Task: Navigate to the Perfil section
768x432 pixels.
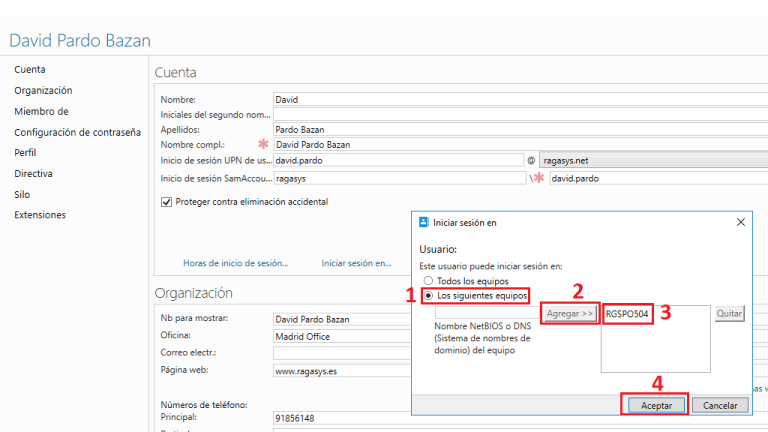Action: tap(26, 153)
